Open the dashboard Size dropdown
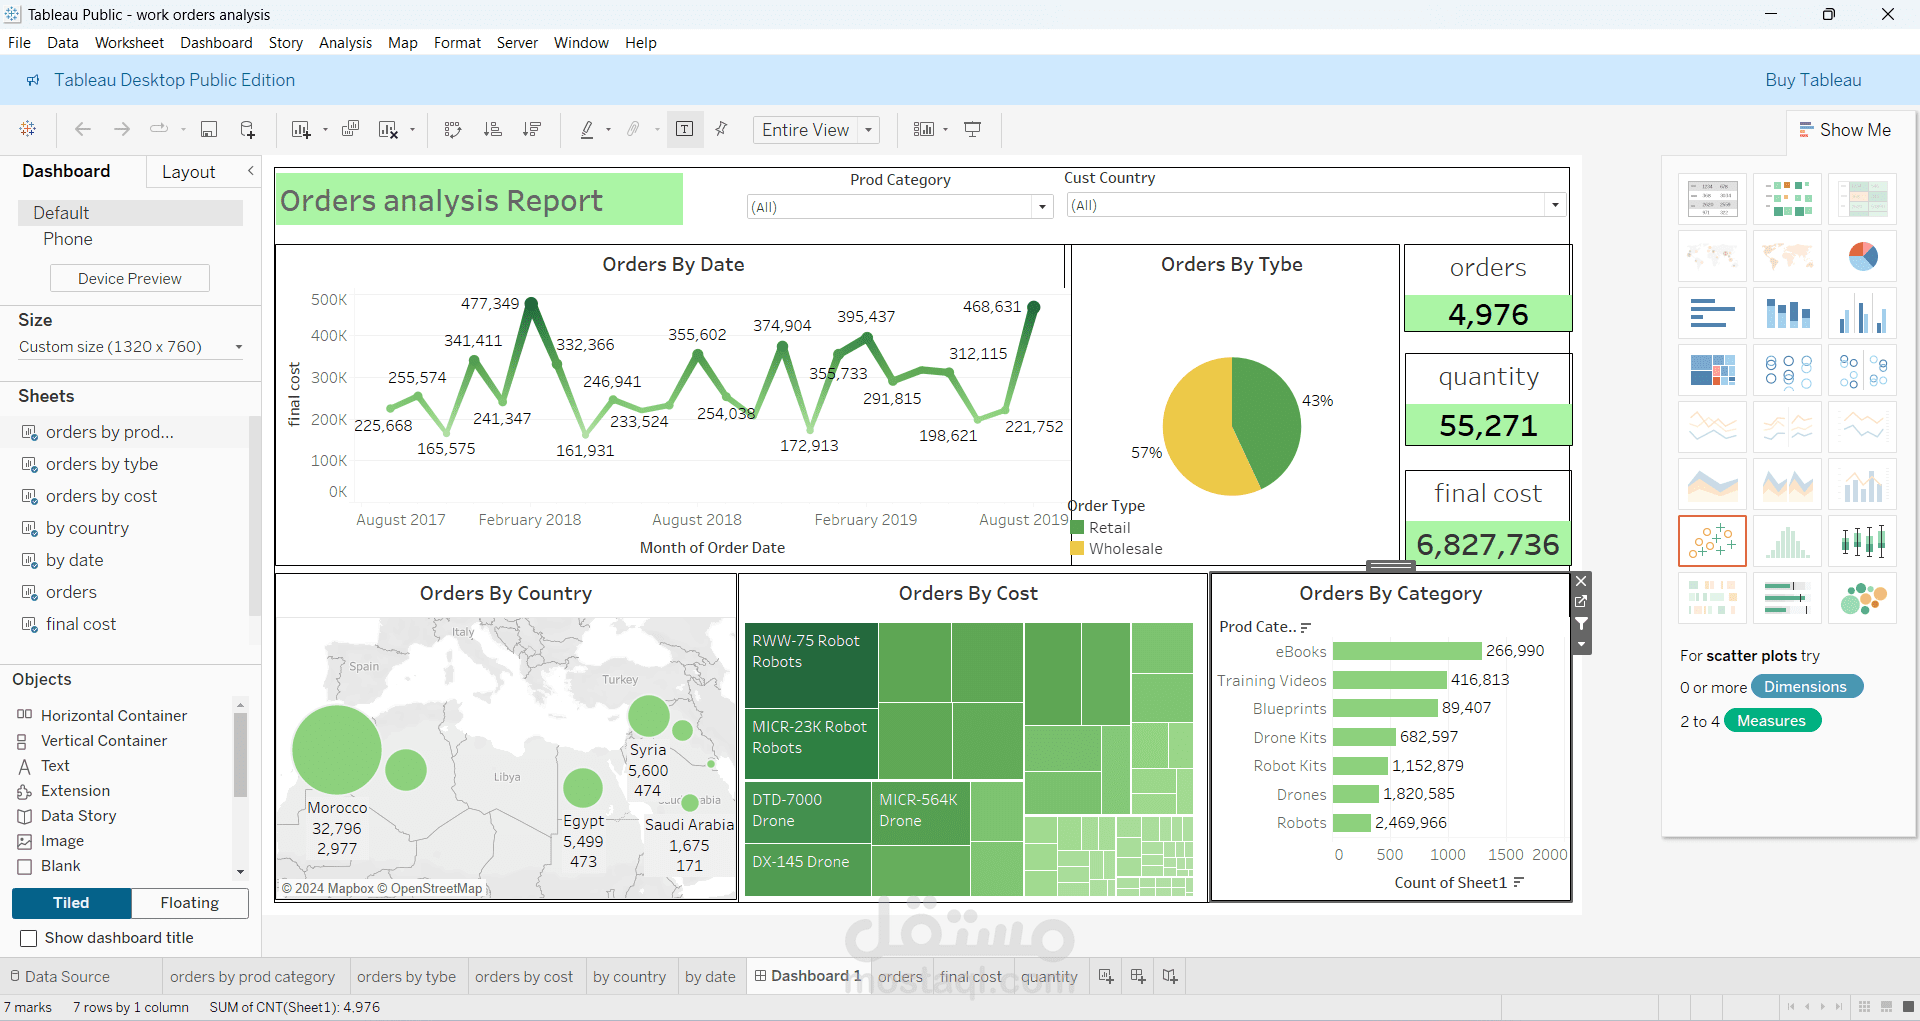Image resolution: width=1920 pixels, height=1021 pixels. pos(237,346)
